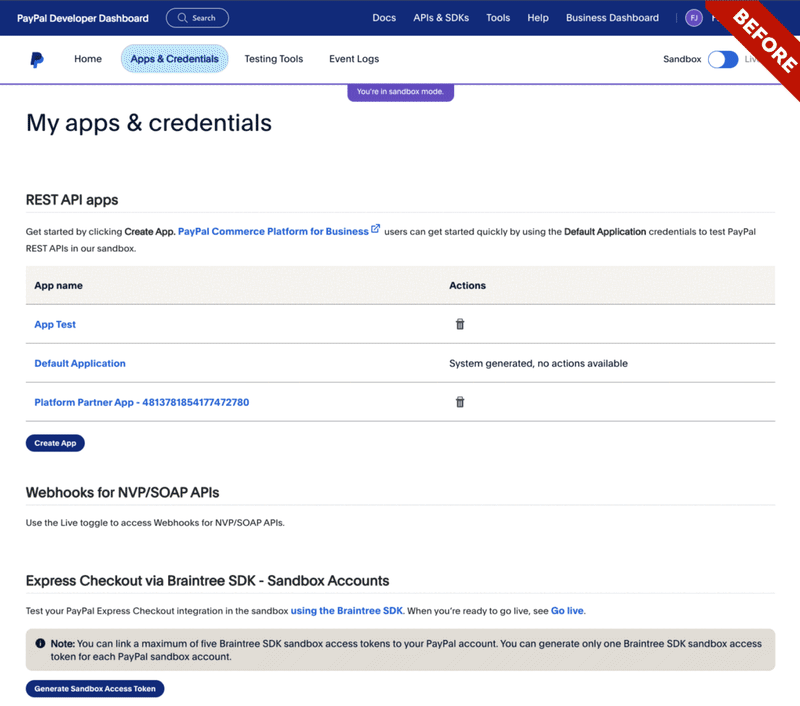Click the 'Sandbox' label beside the toggle
800x706 pixels.
click(x=682, y=59)
